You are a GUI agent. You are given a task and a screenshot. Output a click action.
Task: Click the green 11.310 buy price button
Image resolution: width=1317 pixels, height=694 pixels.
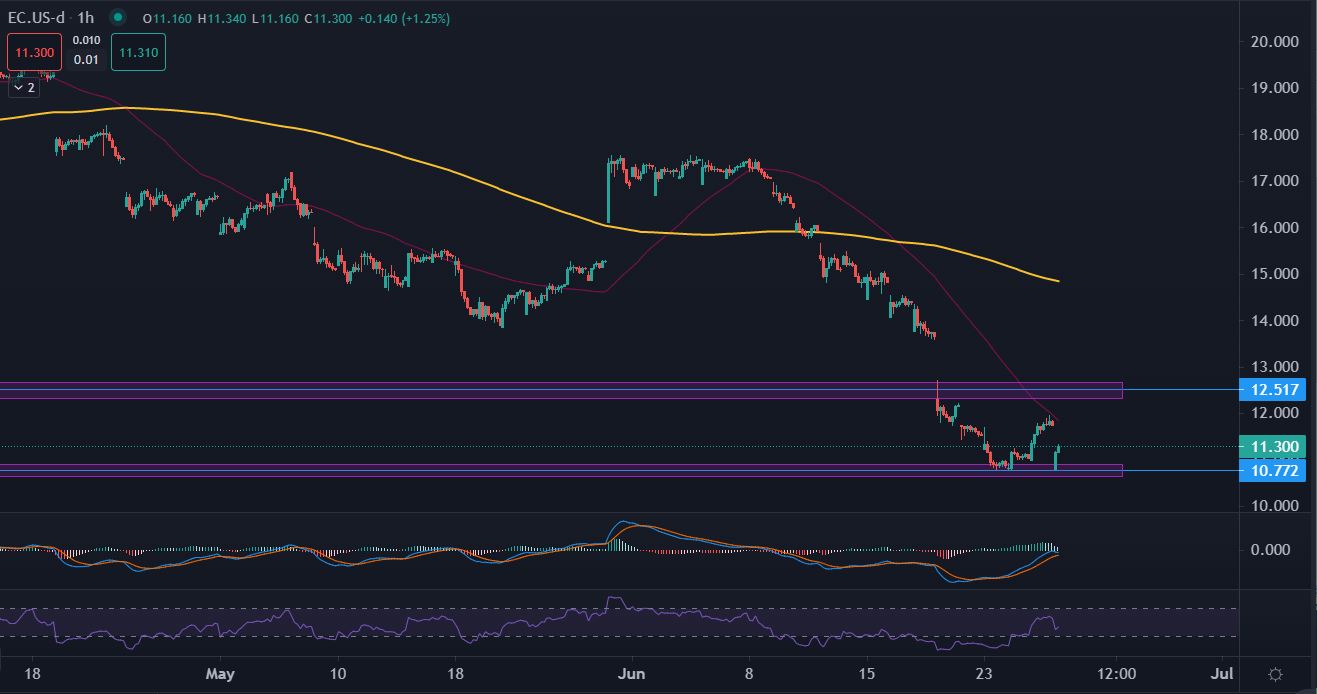(x=138, y=52)
